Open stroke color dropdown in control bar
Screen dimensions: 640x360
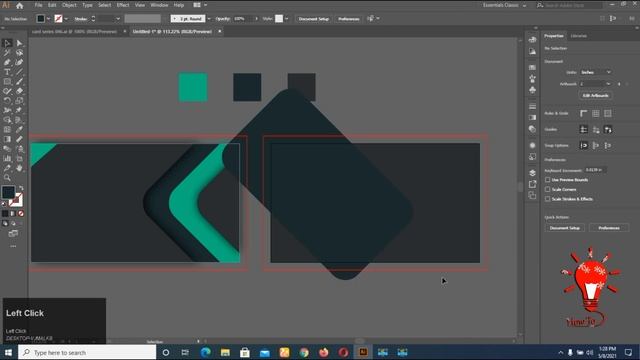(66, 19)
